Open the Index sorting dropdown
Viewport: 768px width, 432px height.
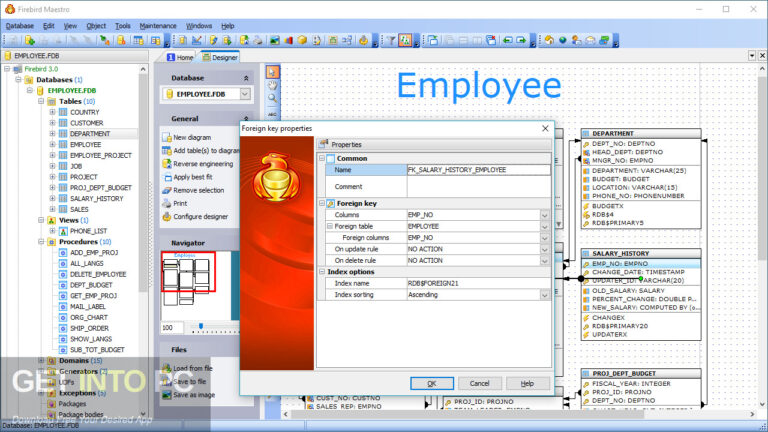point(545,295)
